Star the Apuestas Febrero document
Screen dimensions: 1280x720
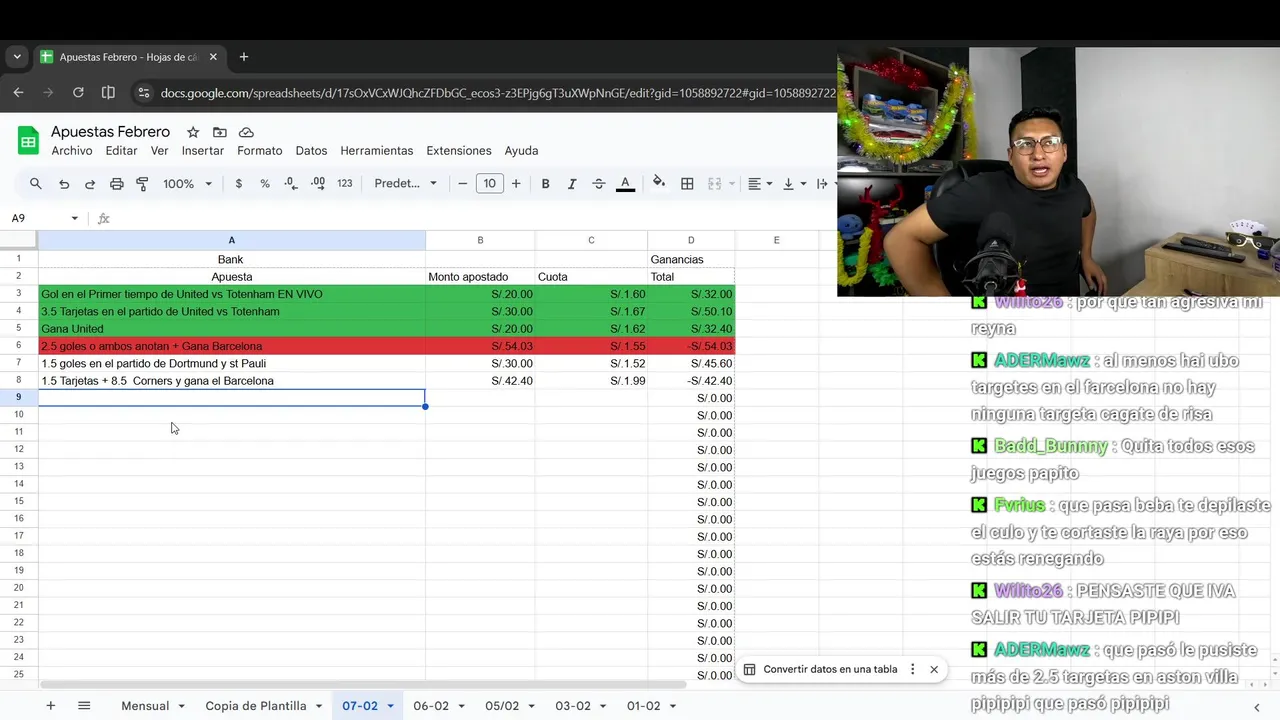pyautogui.click(x=193, y=132)
